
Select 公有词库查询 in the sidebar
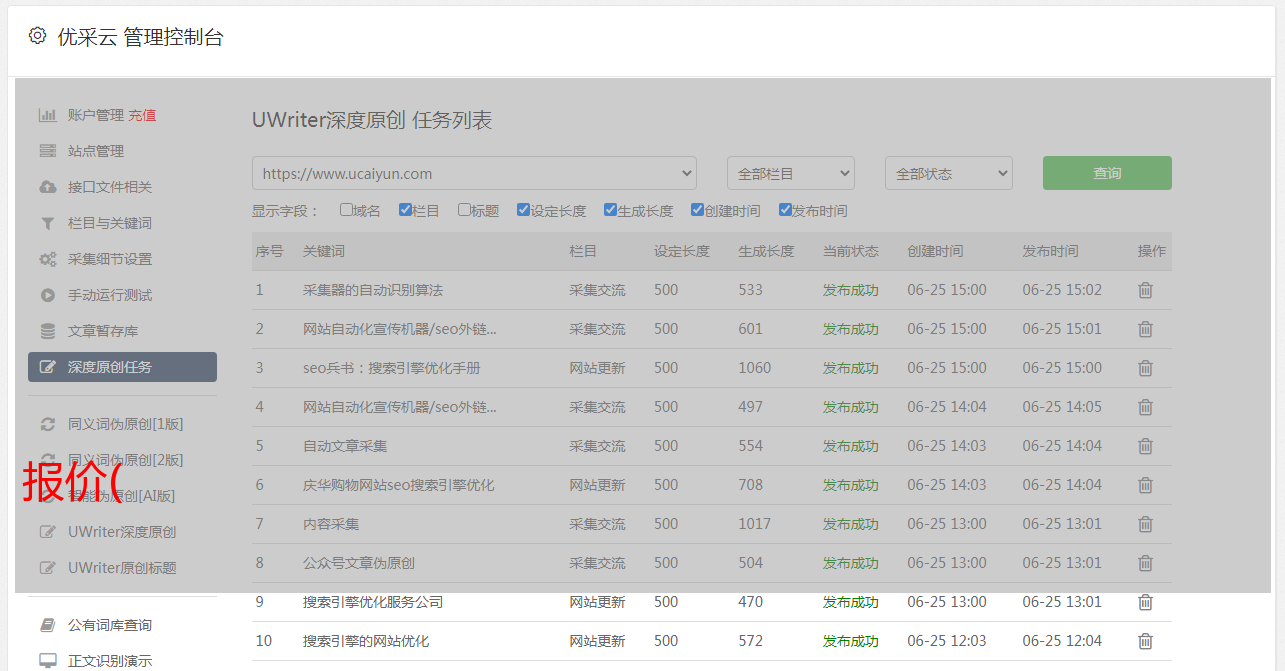pyautogui.click(x=110, y=625)
